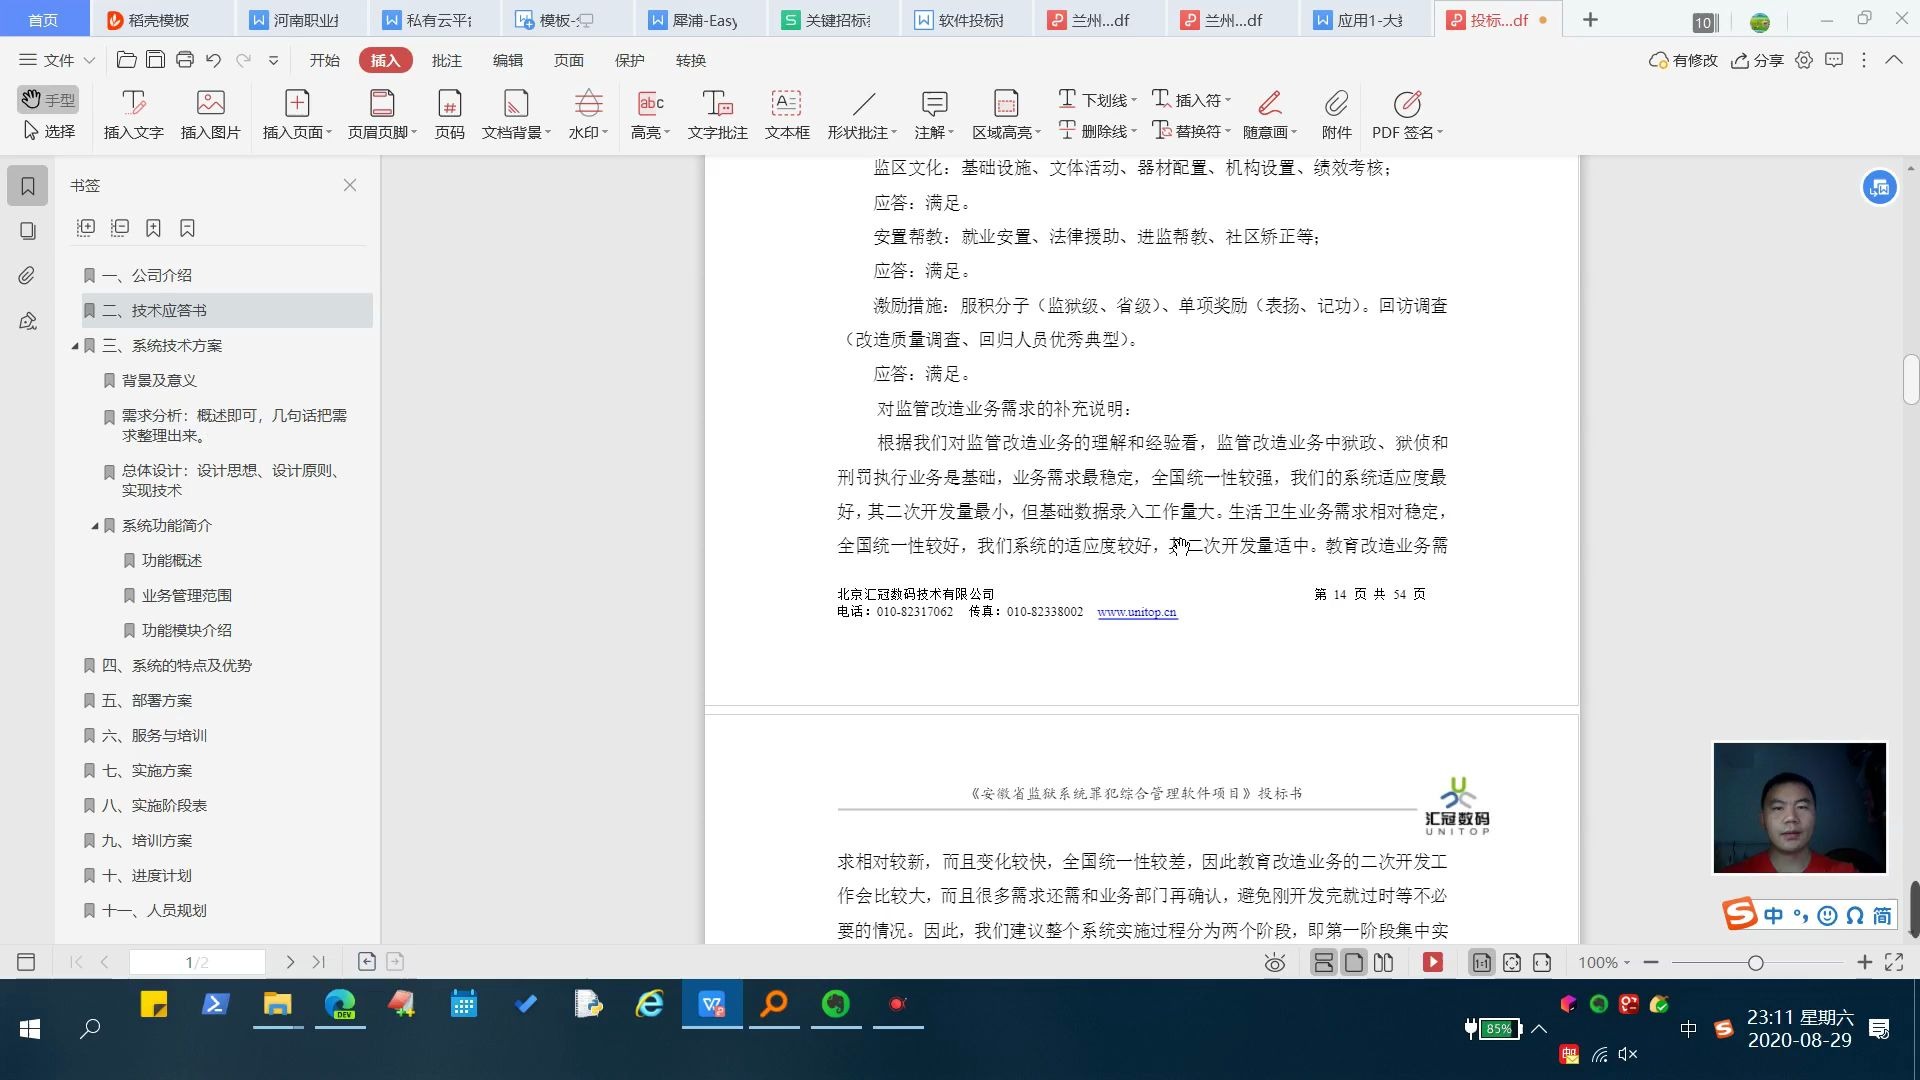Enable double-page view mode
The width and height of the screenshot is (1920, 1080).
point(1383,962)
